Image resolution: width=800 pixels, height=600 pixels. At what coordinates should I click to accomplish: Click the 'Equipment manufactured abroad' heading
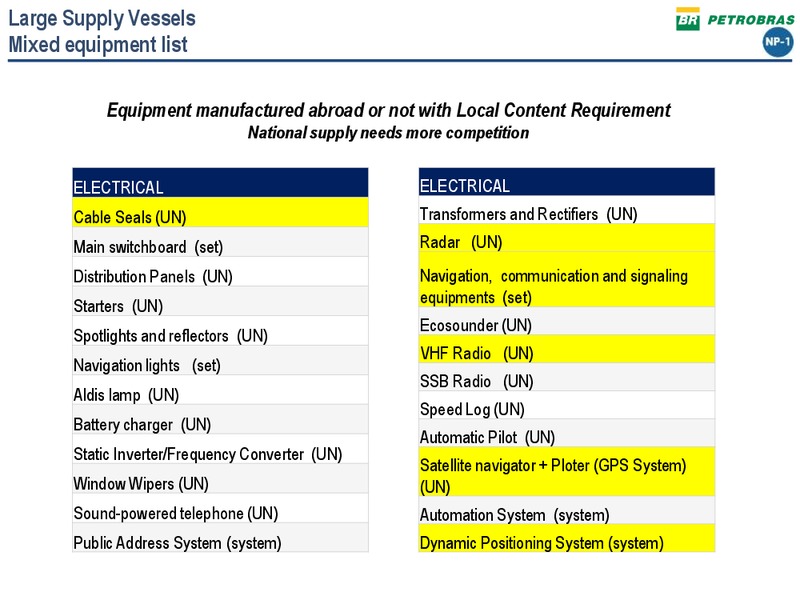coord(388,110)
